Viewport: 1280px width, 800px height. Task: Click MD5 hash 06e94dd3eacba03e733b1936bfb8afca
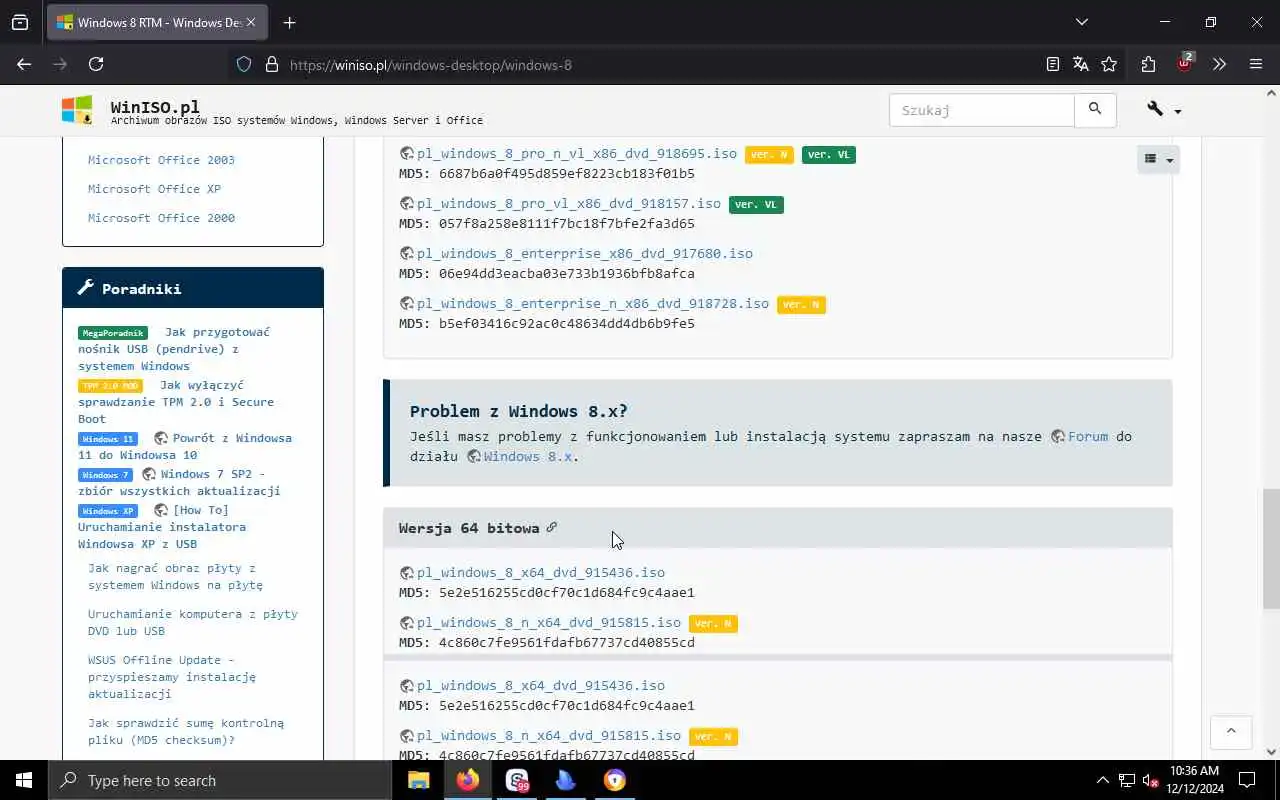567,274
